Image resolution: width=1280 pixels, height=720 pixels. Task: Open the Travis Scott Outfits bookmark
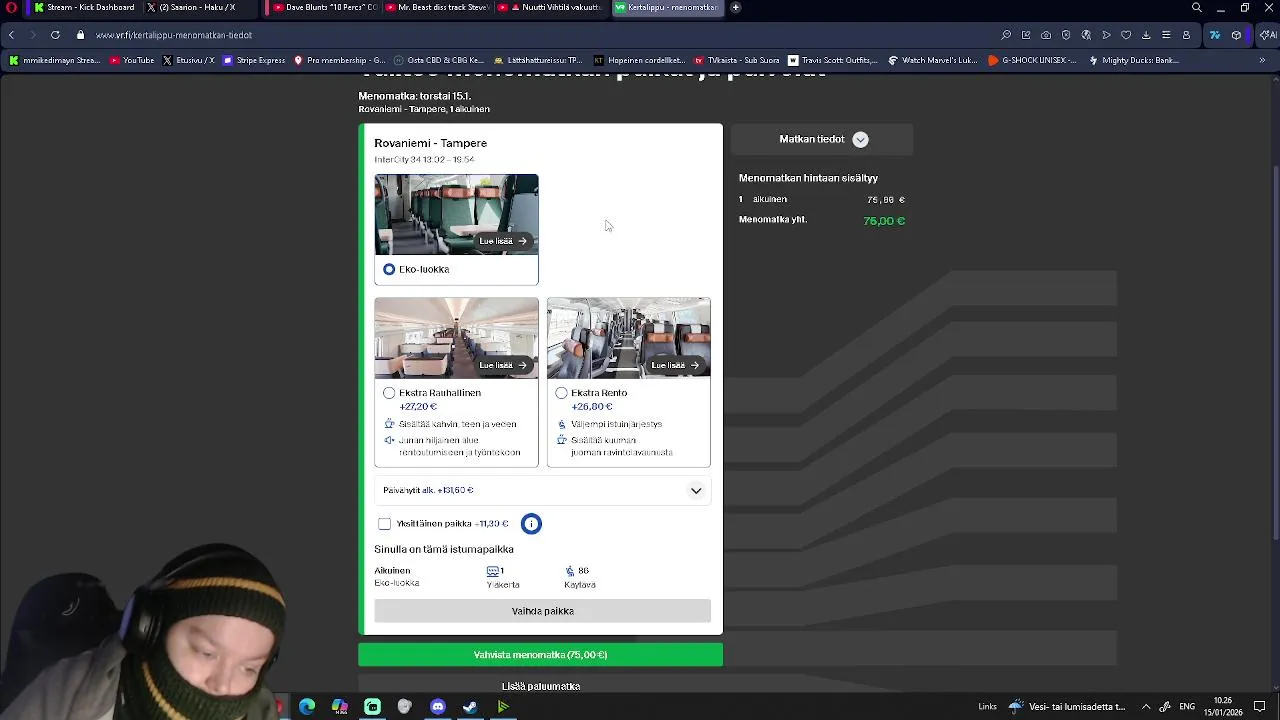[x=832, y=60]
